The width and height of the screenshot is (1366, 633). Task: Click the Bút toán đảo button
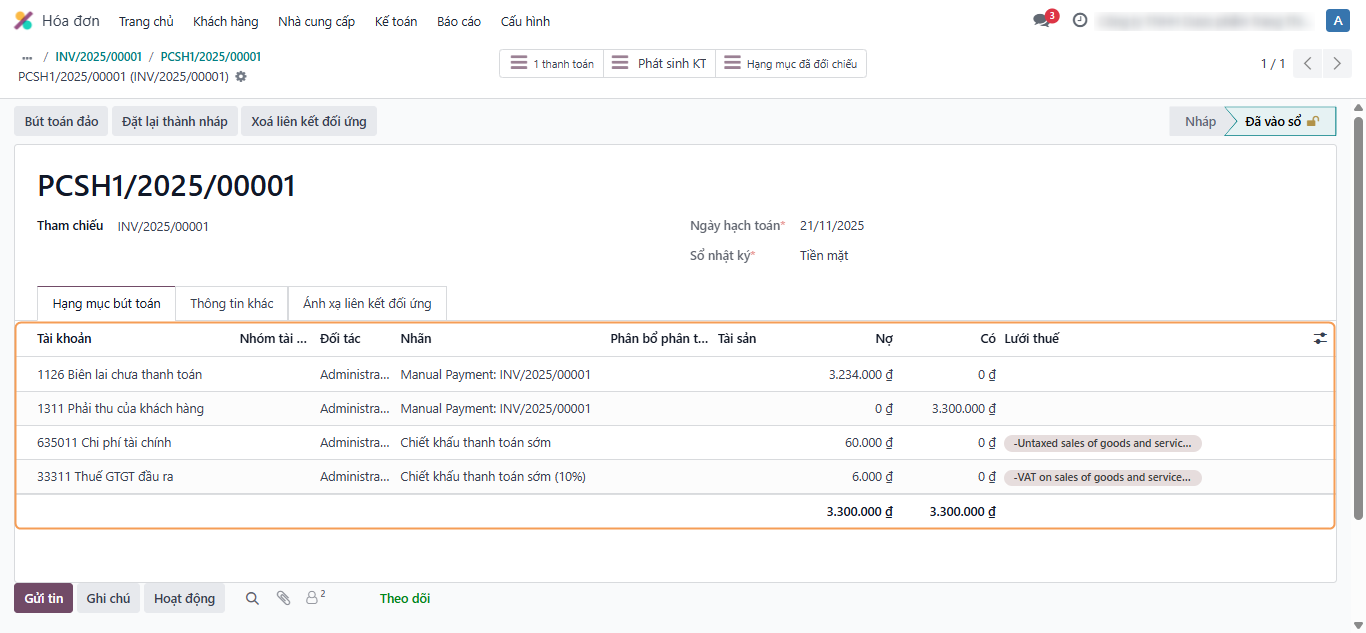pyautogui.click(x=61, y=121)
